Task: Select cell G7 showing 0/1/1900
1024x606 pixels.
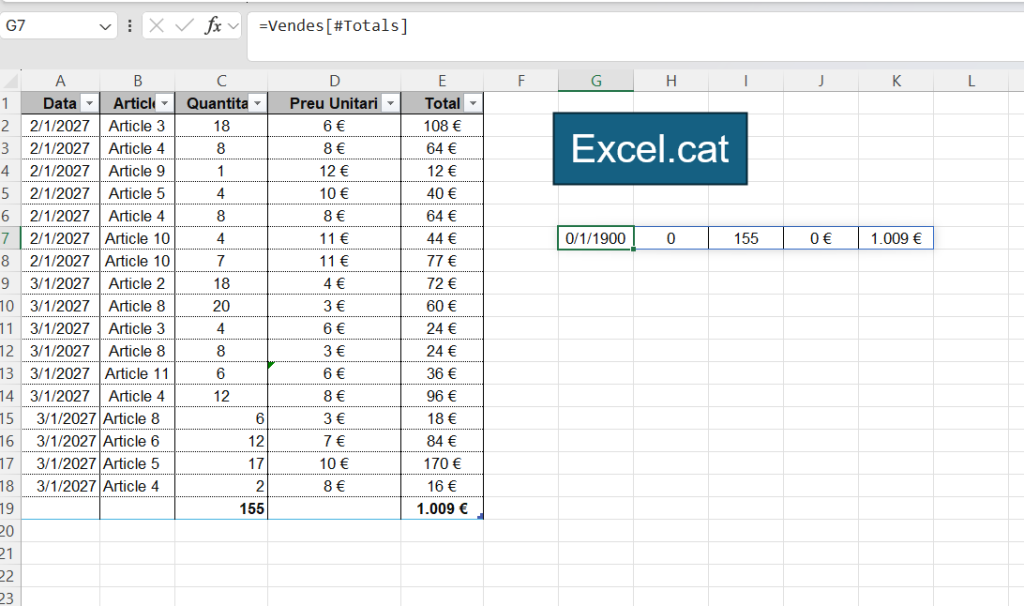Action: pos(596,238)
